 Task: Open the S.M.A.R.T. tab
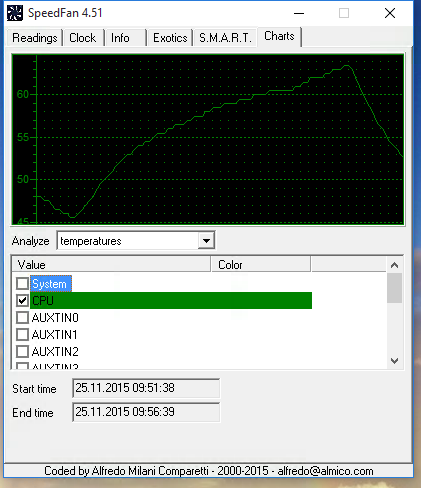point(225,38)
